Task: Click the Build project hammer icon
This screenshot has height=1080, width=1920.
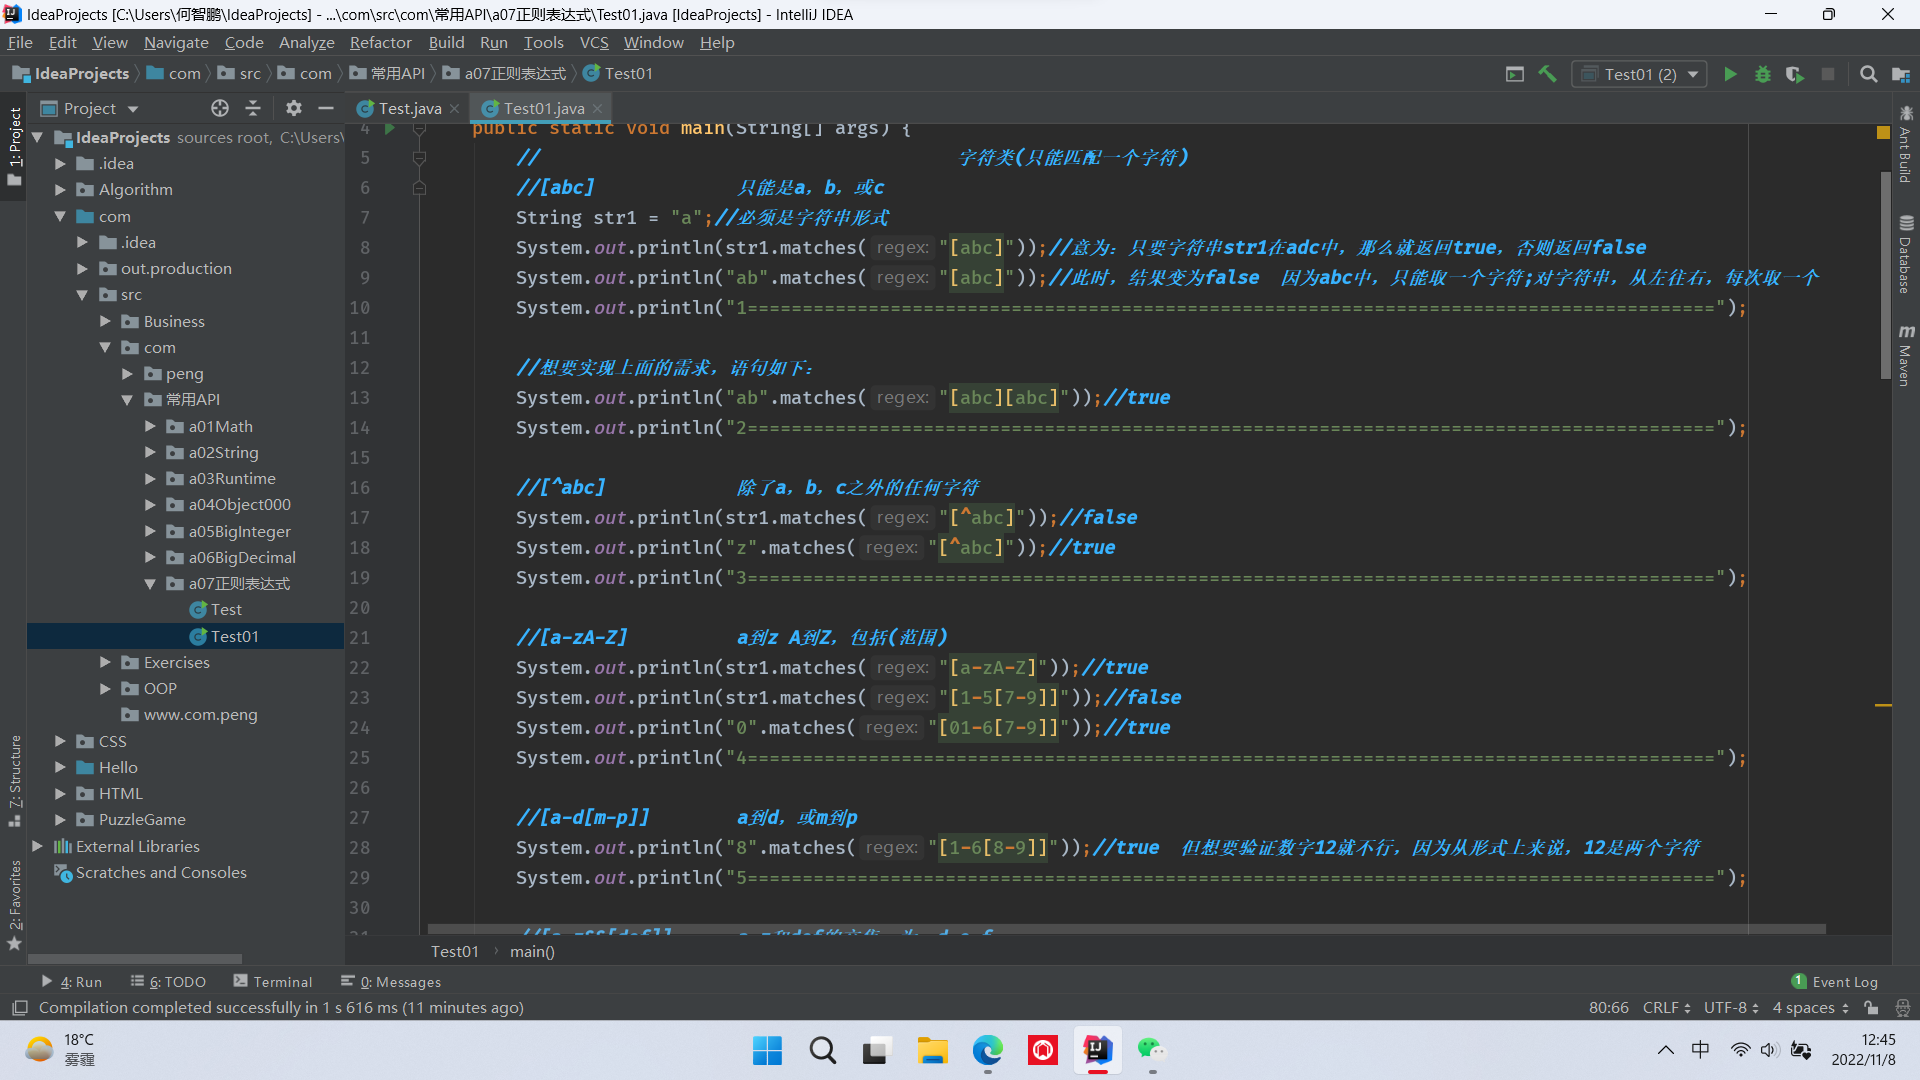Action: [x=1547, y=74]
